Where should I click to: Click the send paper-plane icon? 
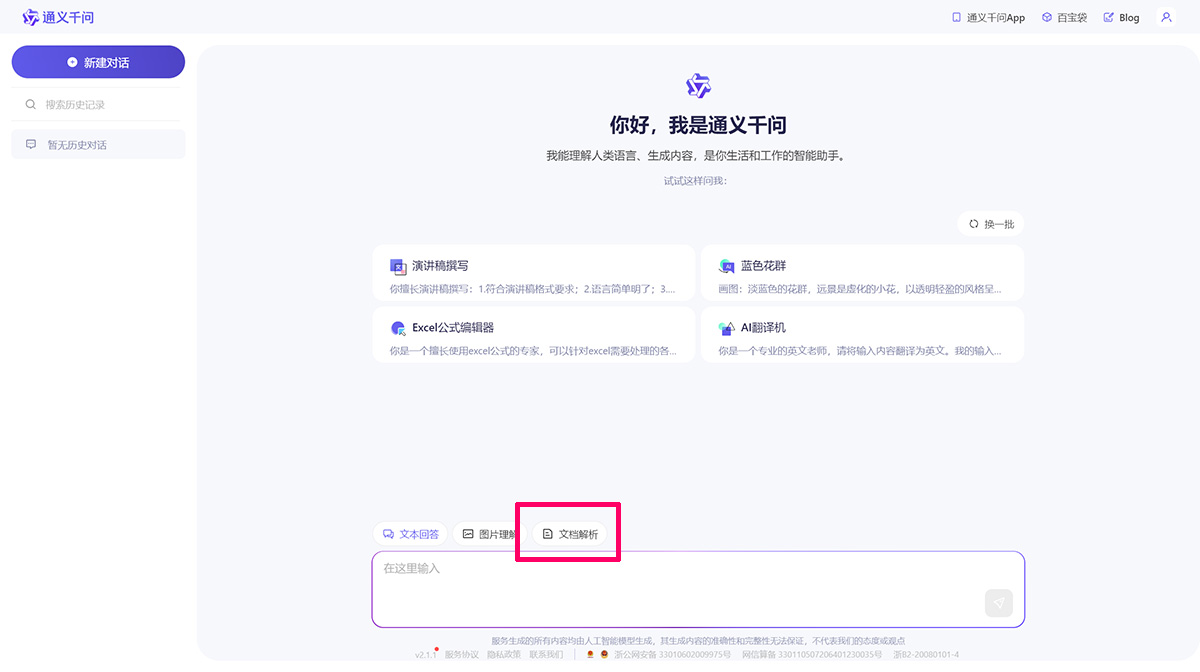pos(998,603)
